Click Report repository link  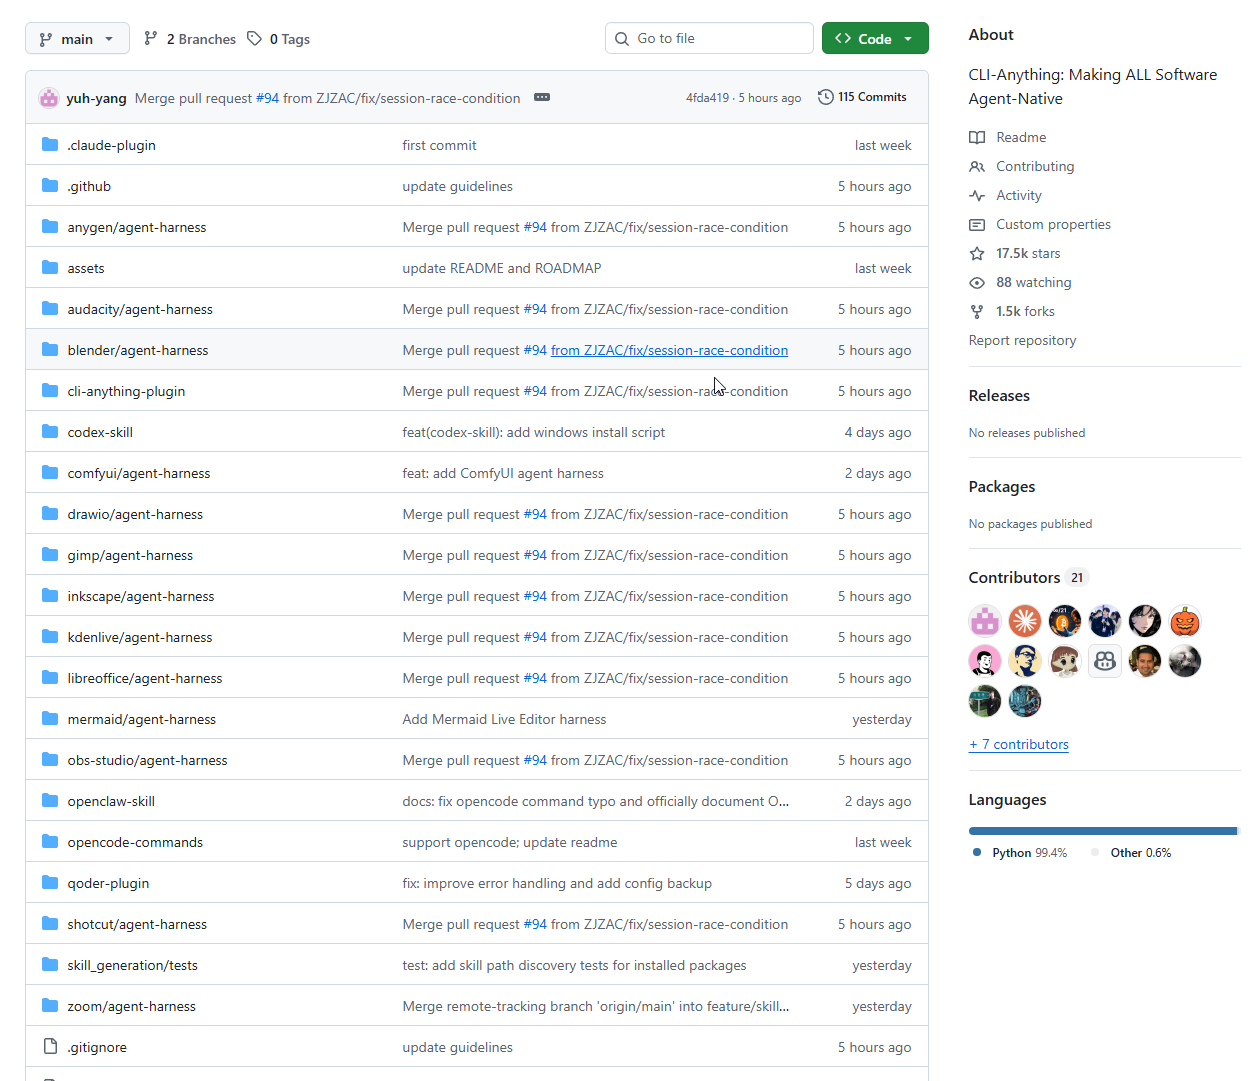1022,340
